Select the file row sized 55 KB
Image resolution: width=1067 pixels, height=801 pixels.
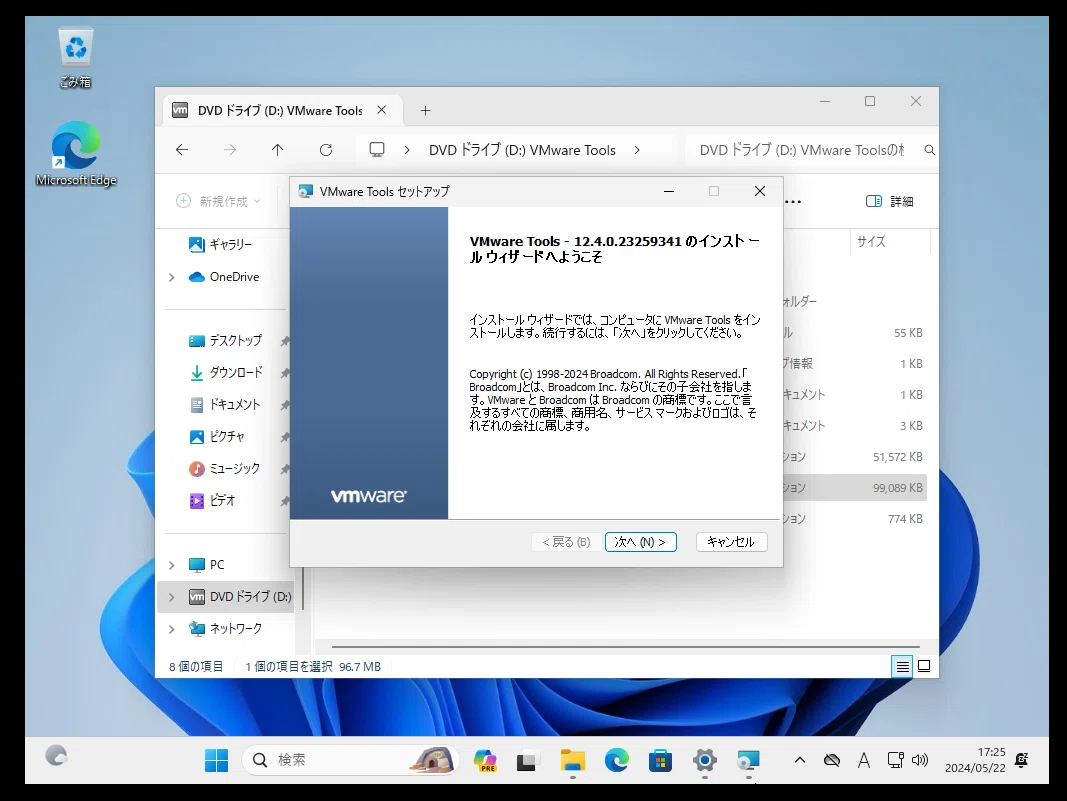[x=855, y=333]
